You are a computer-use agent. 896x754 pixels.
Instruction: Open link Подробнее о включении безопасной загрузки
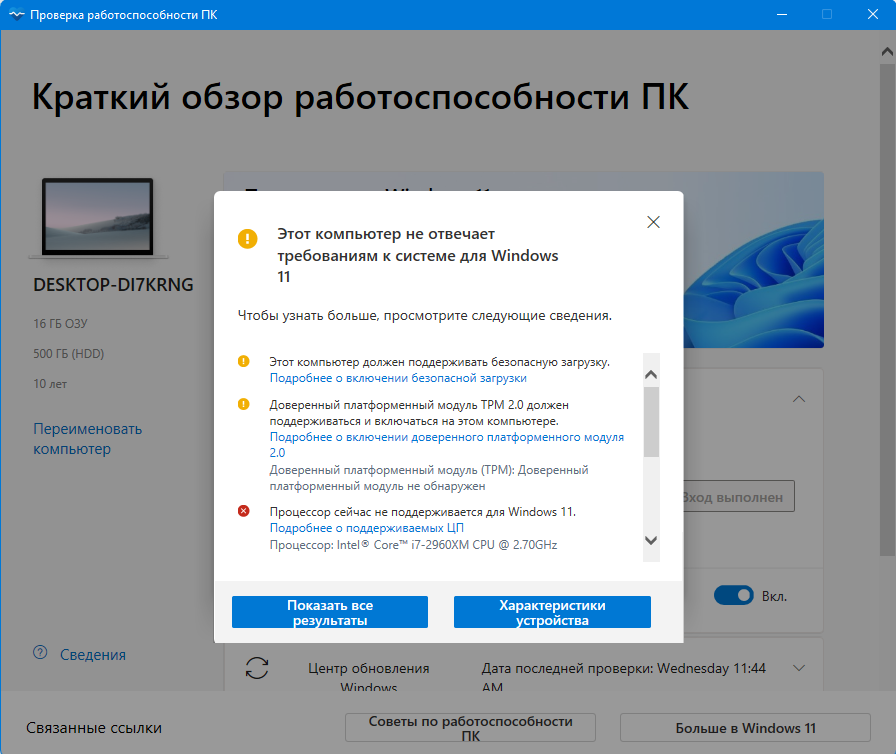tap(398, 378)
